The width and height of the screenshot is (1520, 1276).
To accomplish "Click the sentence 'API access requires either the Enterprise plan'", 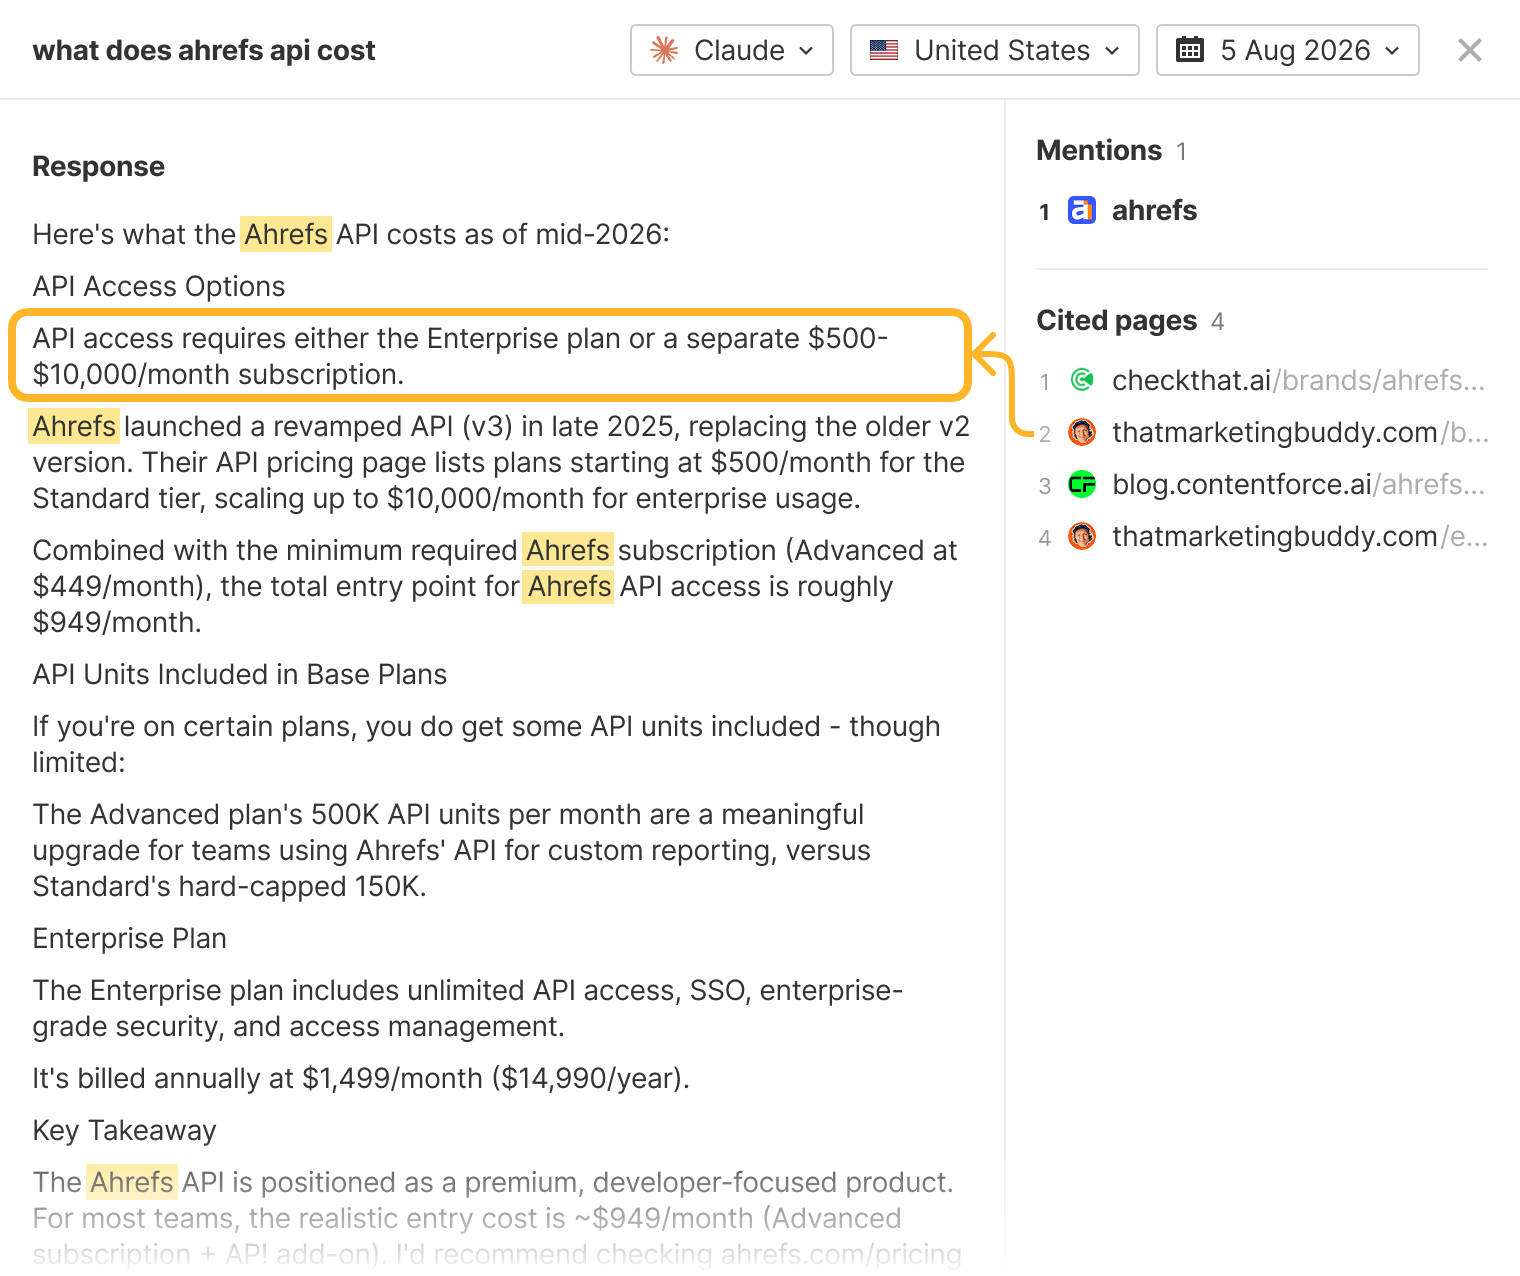I will tap(460, 356).
